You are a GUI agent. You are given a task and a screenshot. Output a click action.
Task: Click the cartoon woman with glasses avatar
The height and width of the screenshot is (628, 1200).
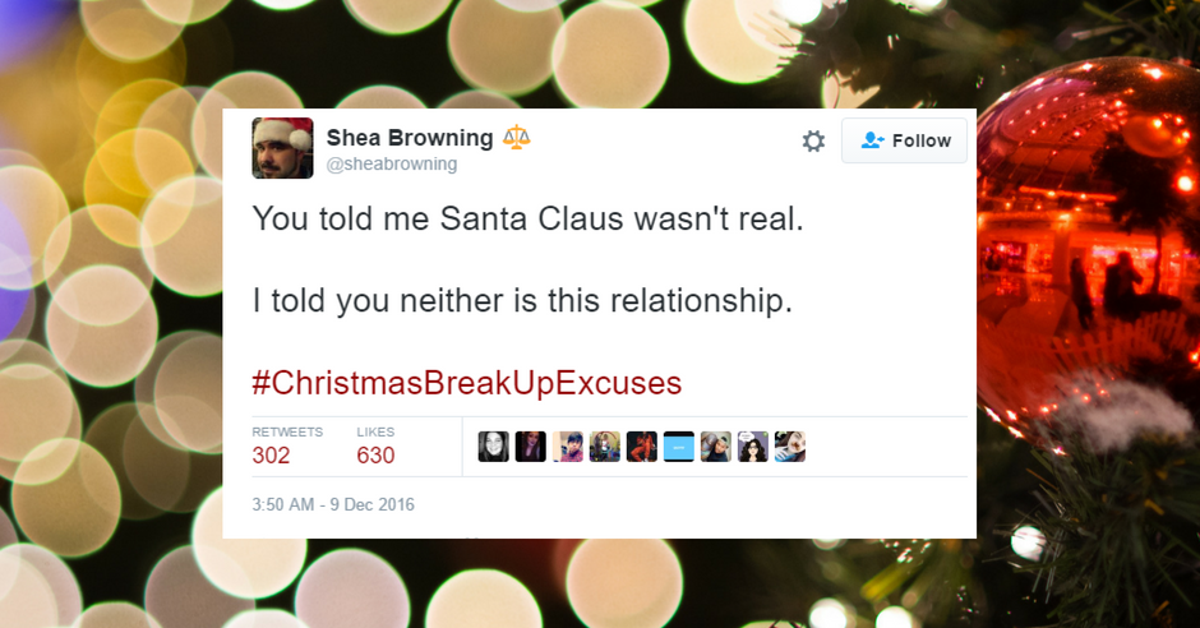(x=755, y=446)
